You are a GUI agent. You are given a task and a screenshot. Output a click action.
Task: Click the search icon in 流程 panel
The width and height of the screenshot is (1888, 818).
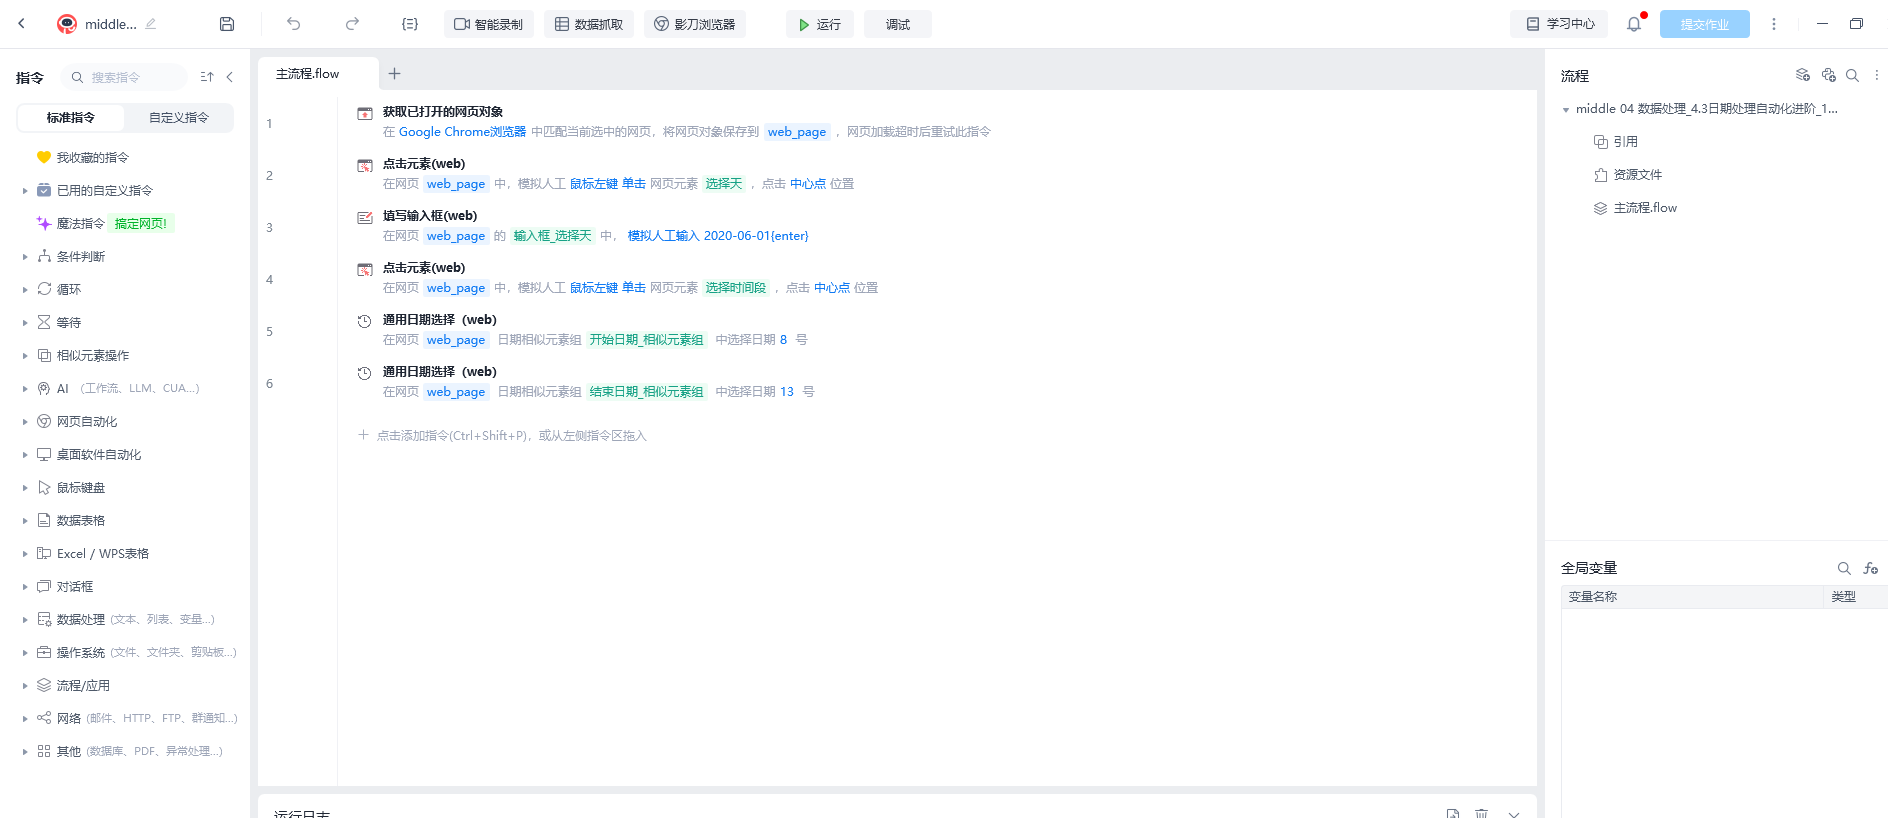(1852, 75)
